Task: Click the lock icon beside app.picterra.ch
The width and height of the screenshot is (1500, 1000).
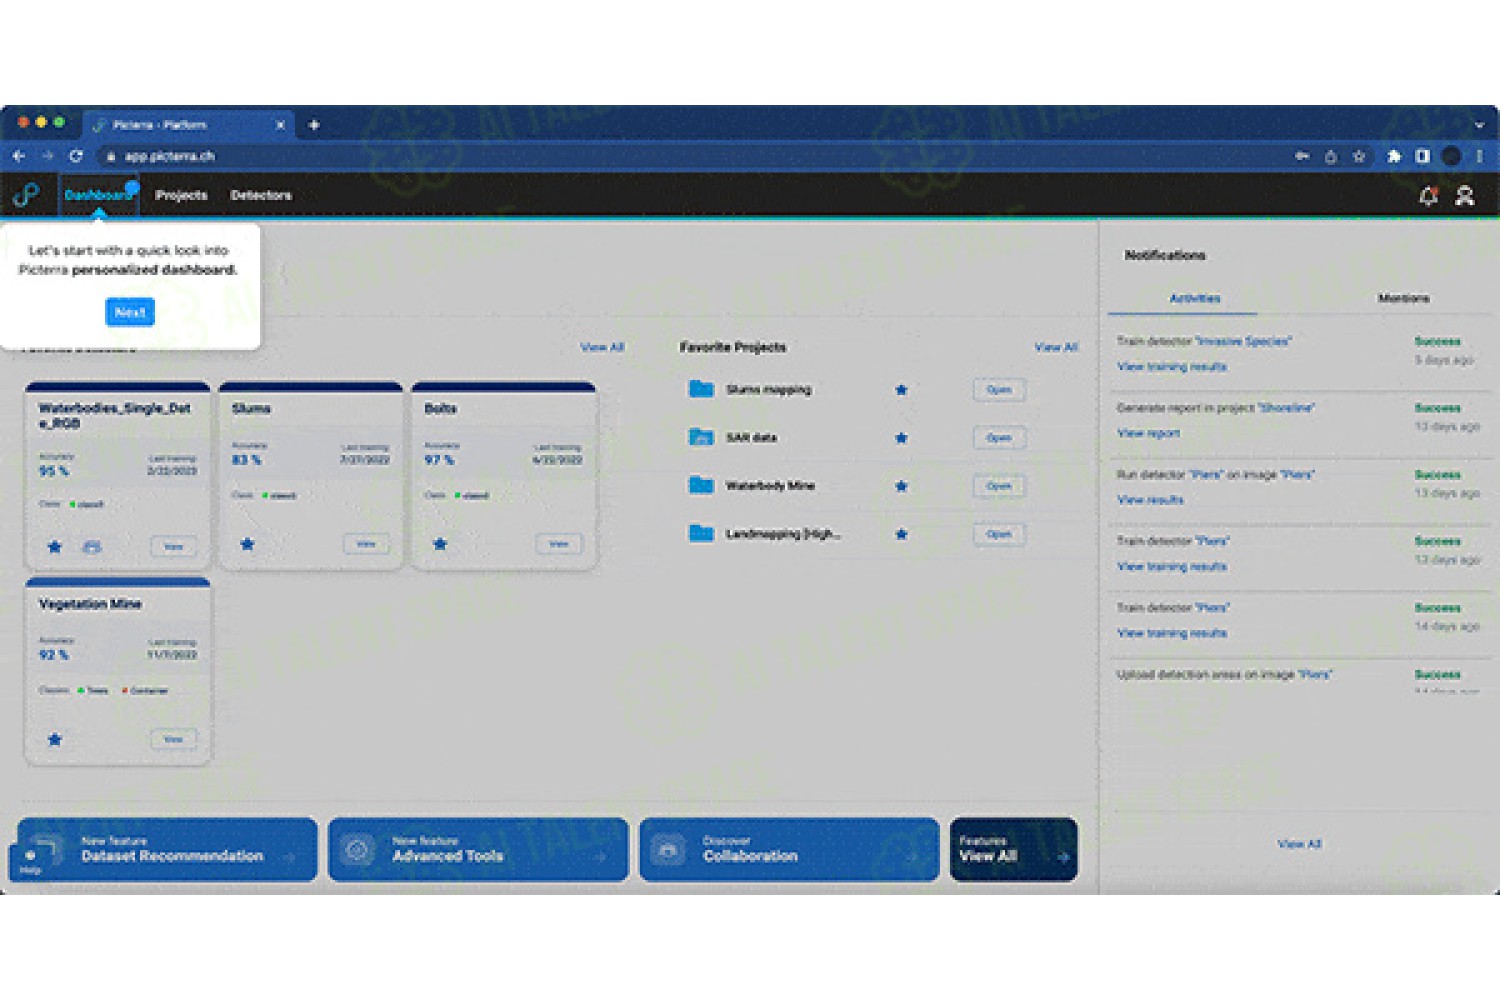Action: (x=111, y=156)
